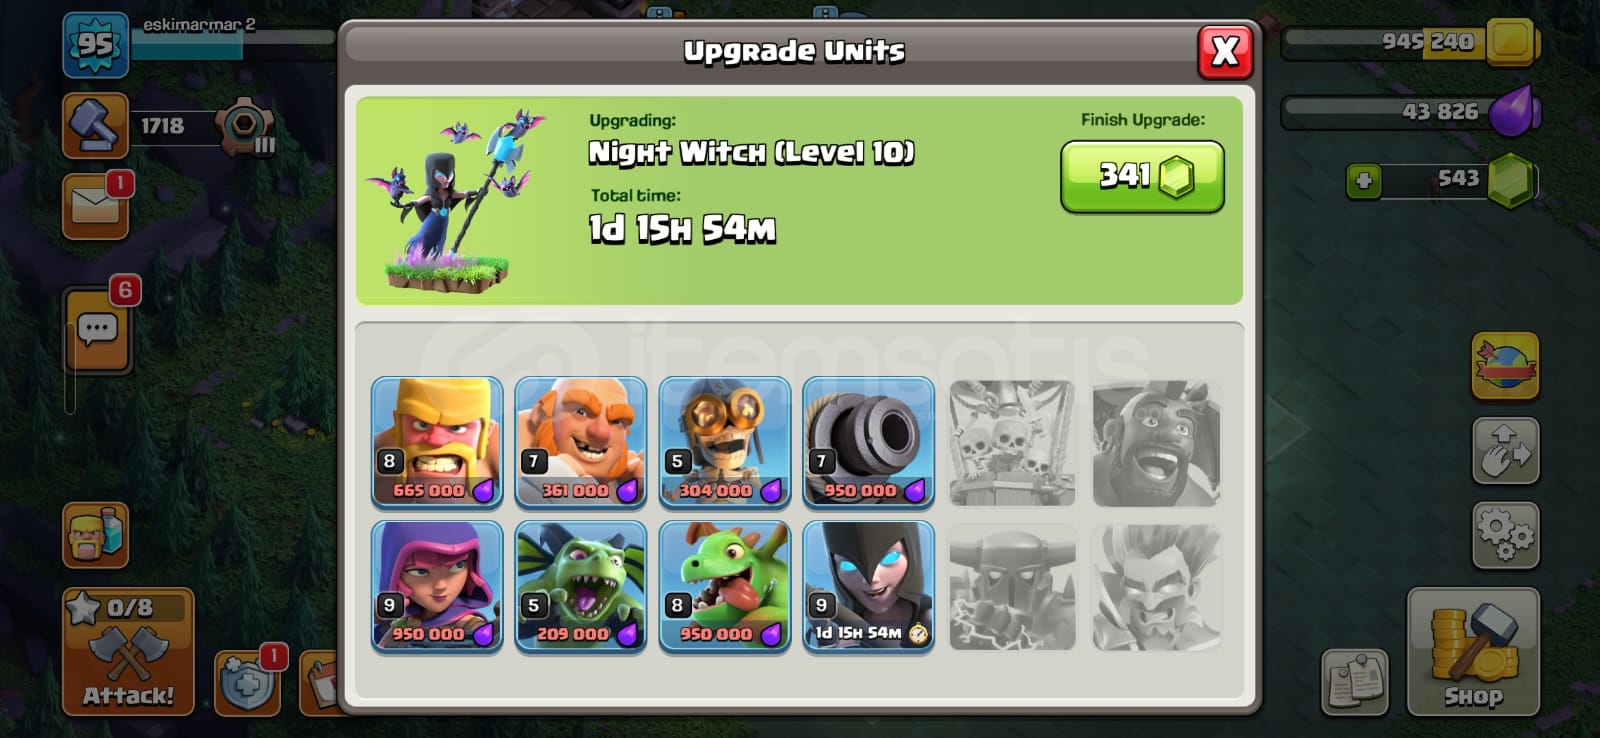1600x738 pixels.
Task: Open the settings gears button
Action: [x=1505, y=535]
